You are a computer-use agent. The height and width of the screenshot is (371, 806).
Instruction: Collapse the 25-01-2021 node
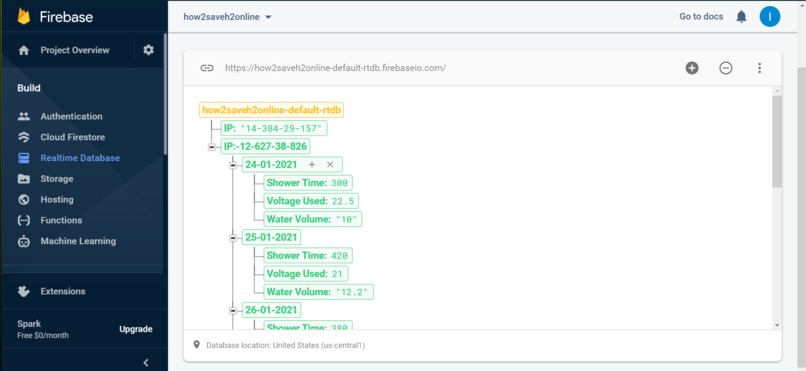click(233, 238)
